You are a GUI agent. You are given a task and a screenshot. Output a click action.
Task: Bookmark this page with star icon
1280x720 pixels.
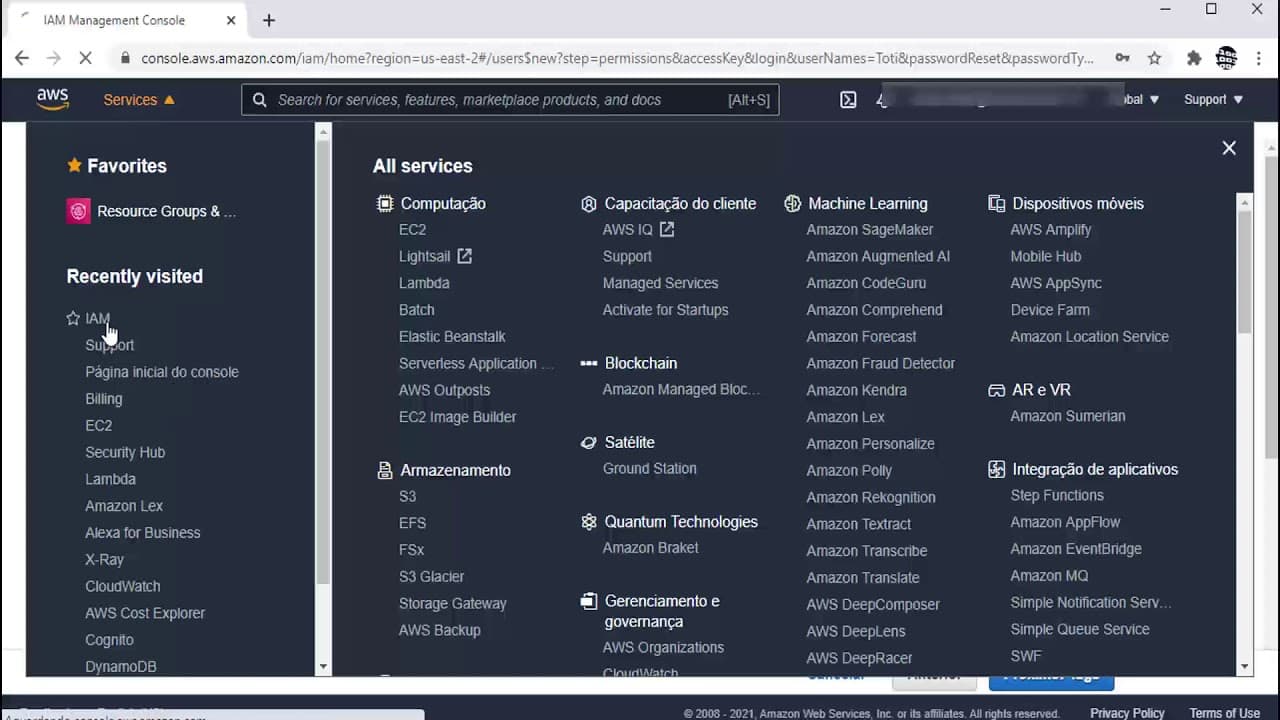[x=1154, y=58]
